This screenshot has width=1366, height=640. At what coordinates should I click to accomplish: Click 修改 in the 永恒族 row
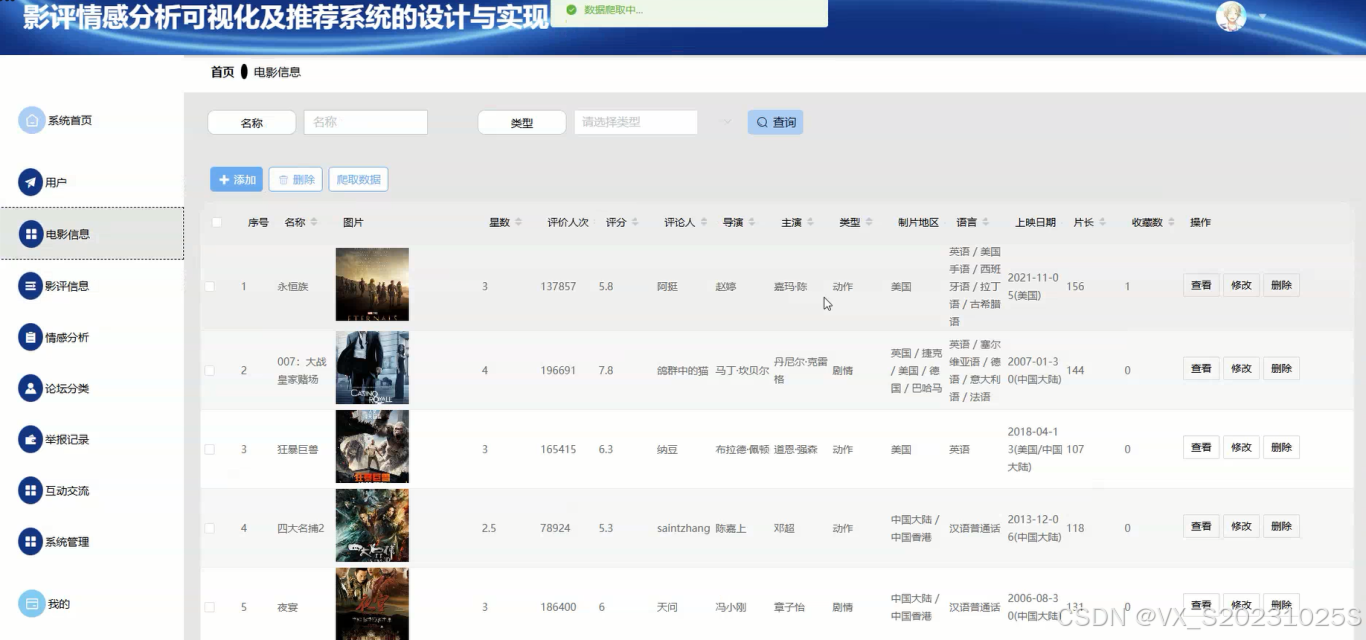(x=1241, y=285)
